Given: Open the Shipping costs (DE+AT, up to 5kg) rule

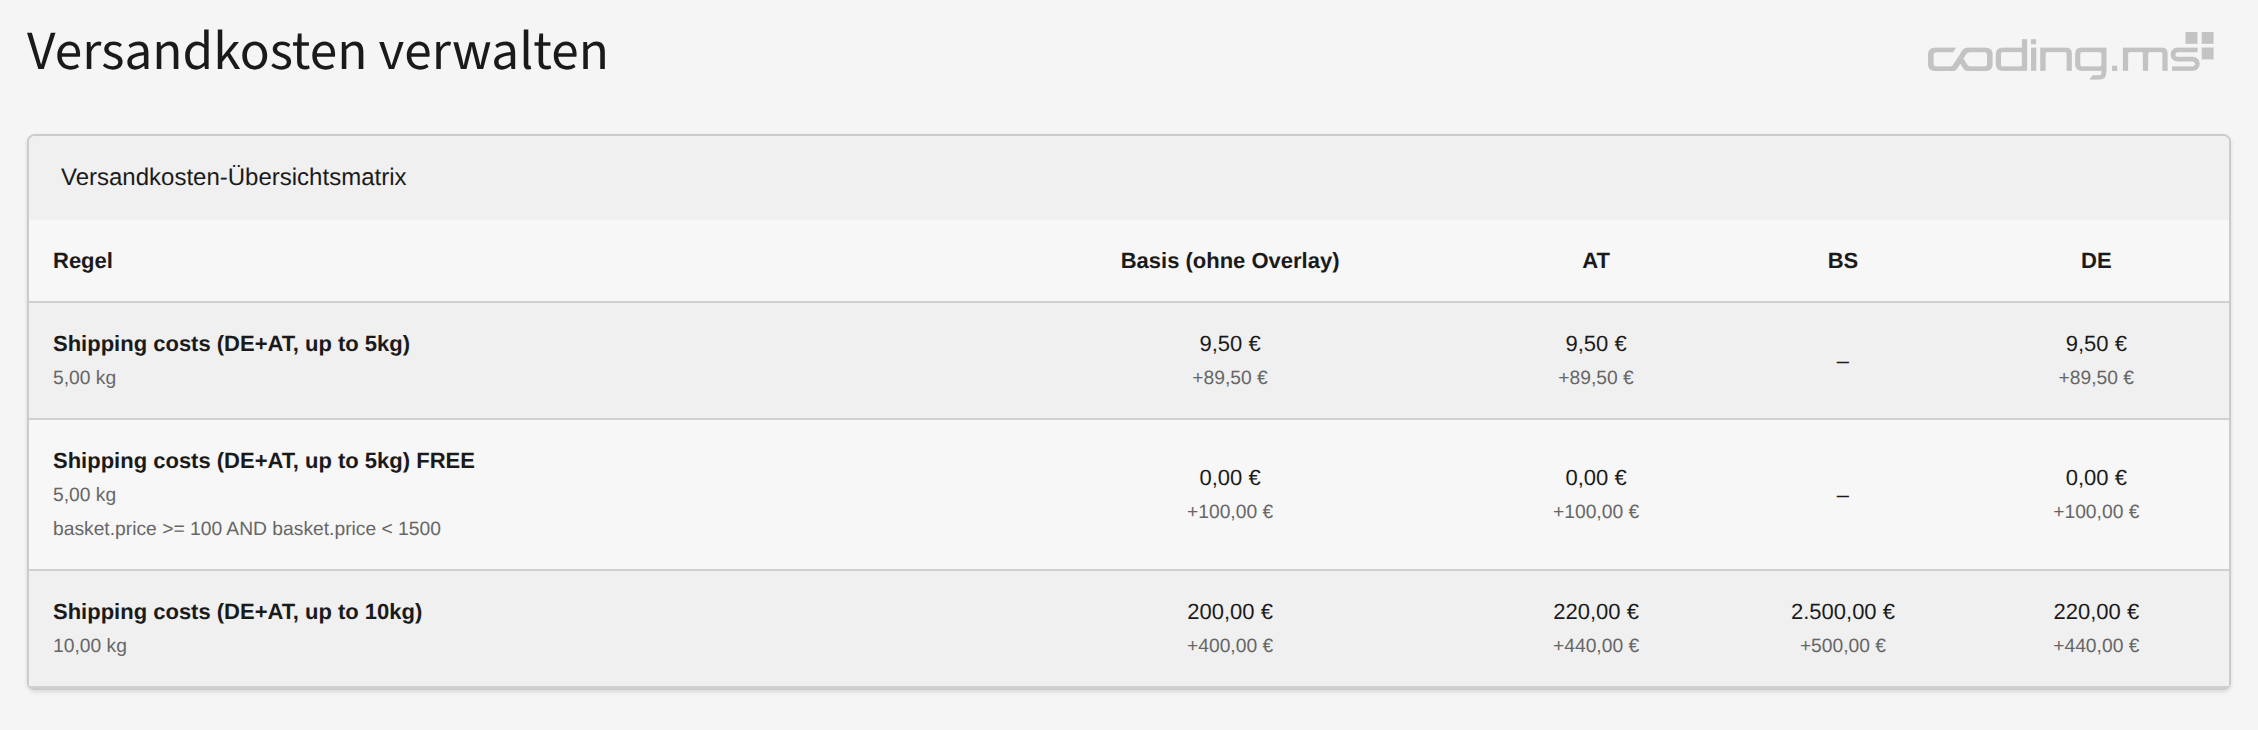Looking at the screenshot, I should coord(231,344).
